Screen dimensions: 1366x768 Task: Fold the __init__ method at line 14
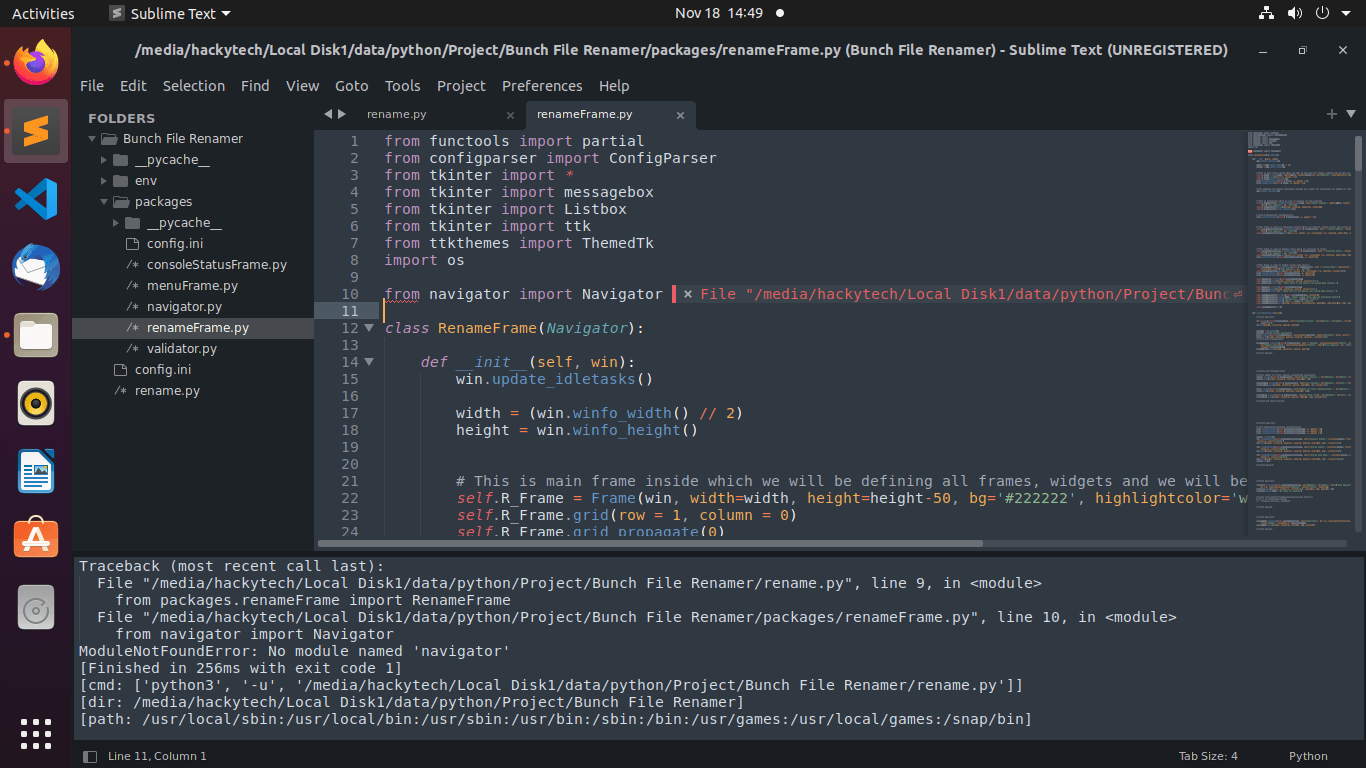[368, 362]
